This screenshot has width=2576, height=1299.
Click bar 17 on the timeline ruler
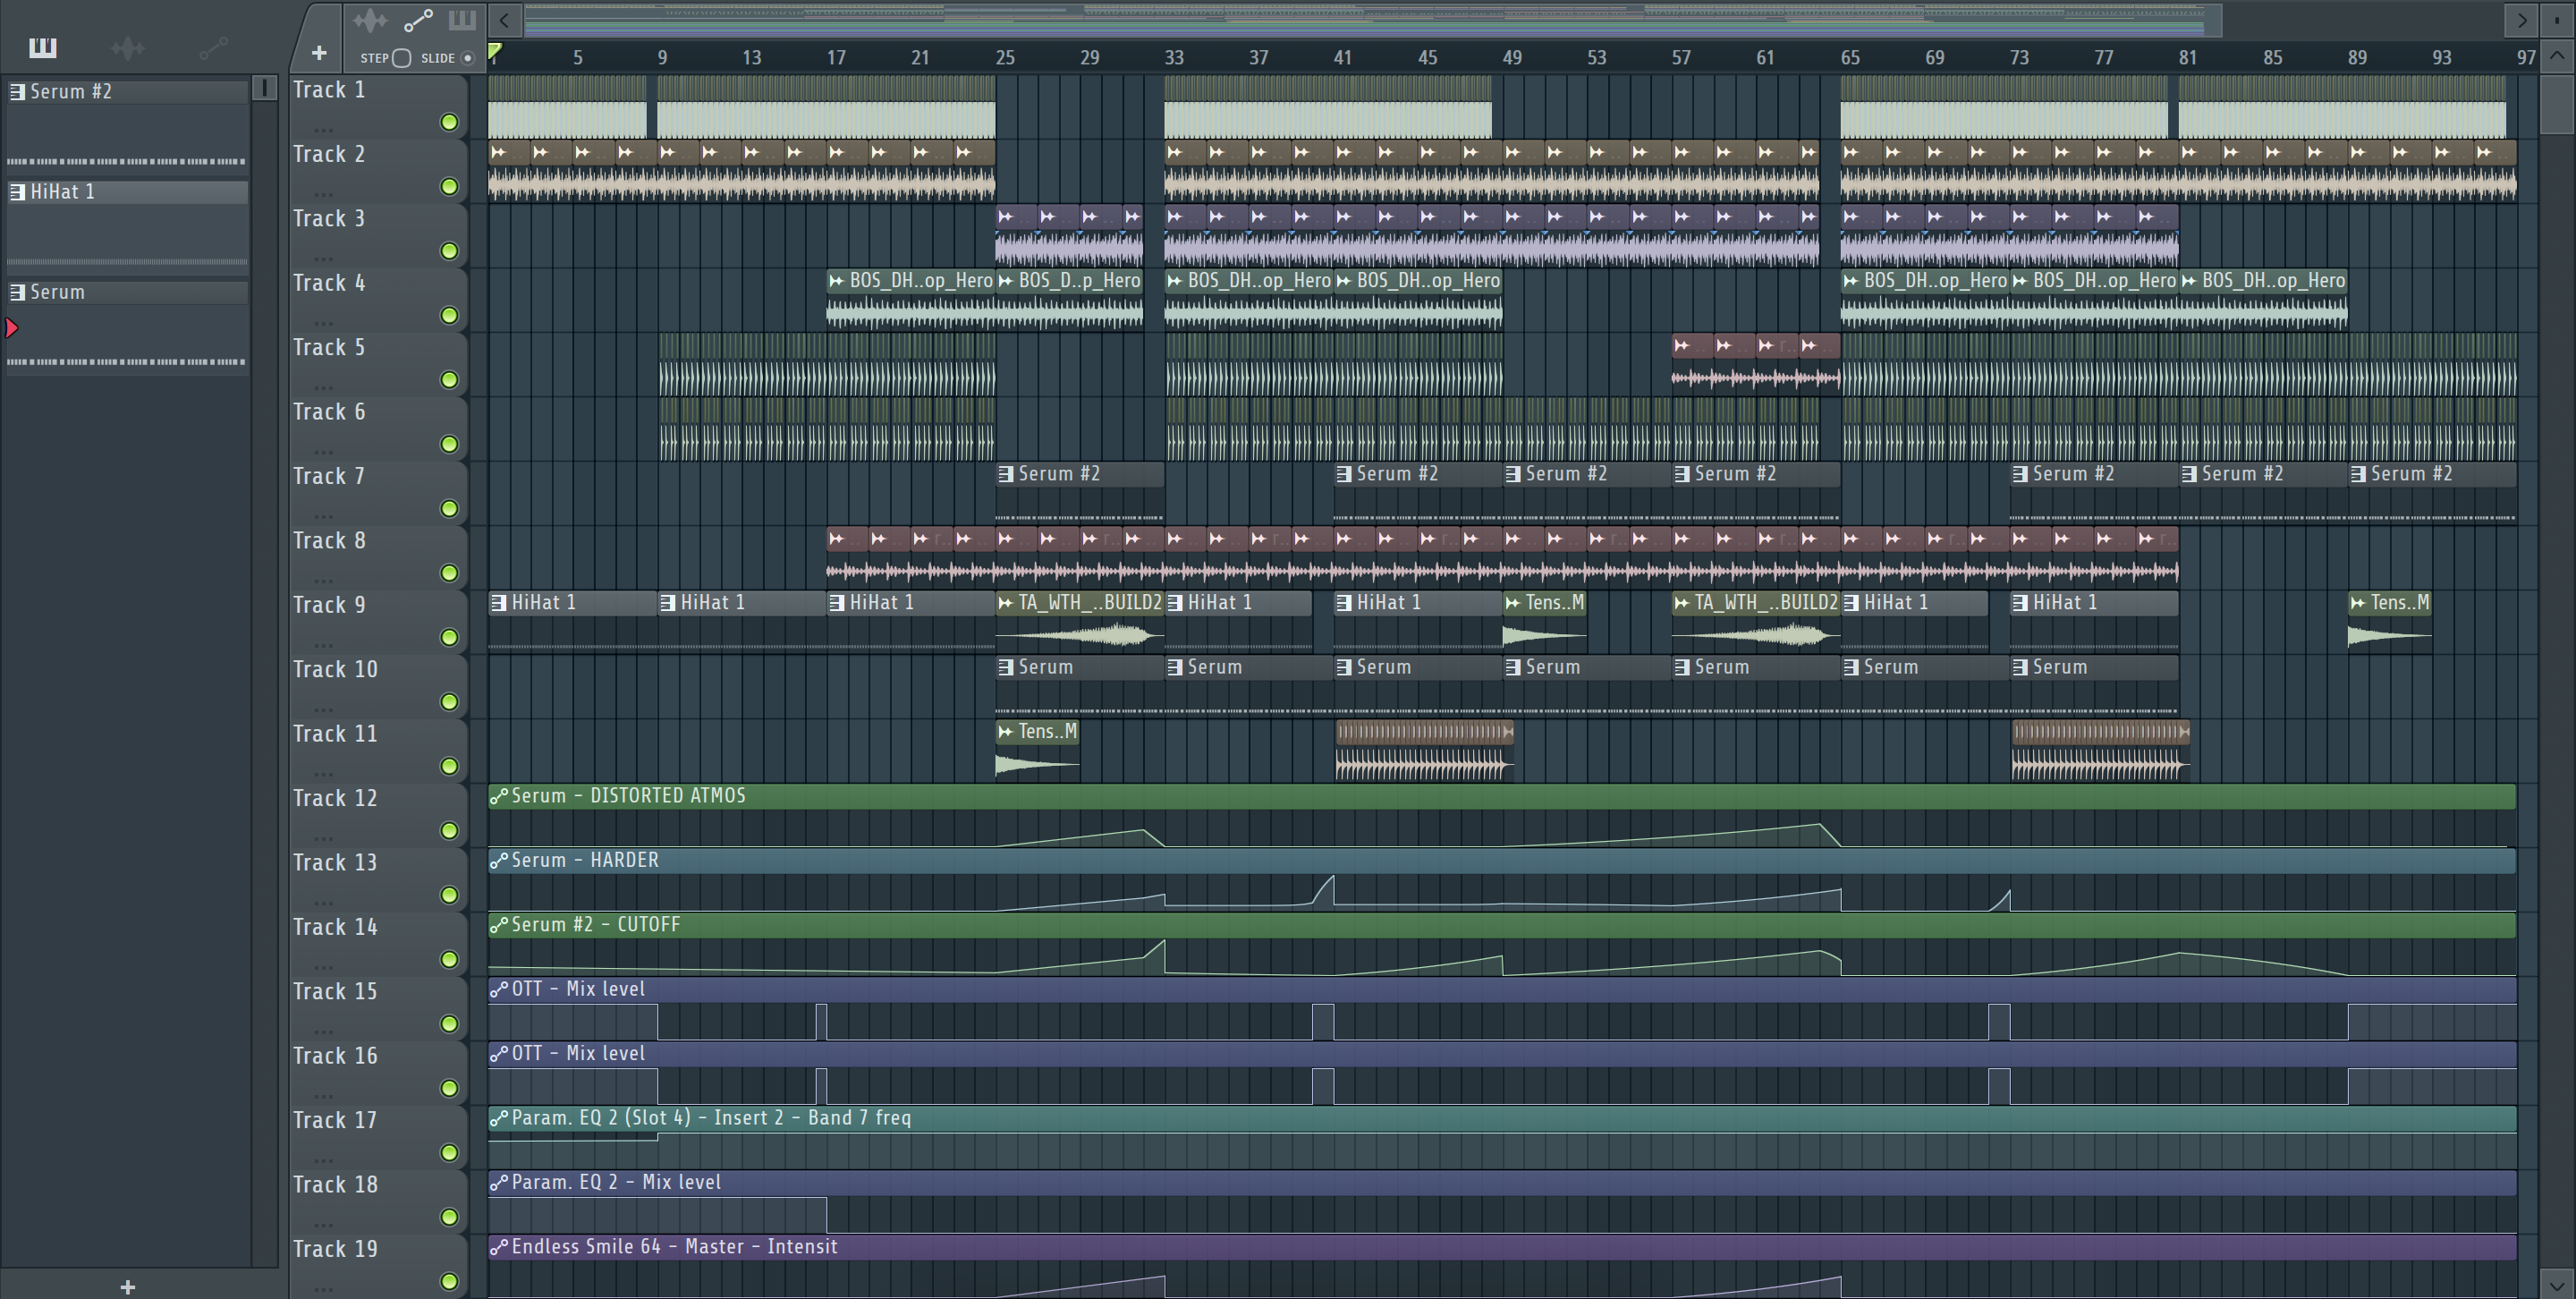tap(836, 57)
